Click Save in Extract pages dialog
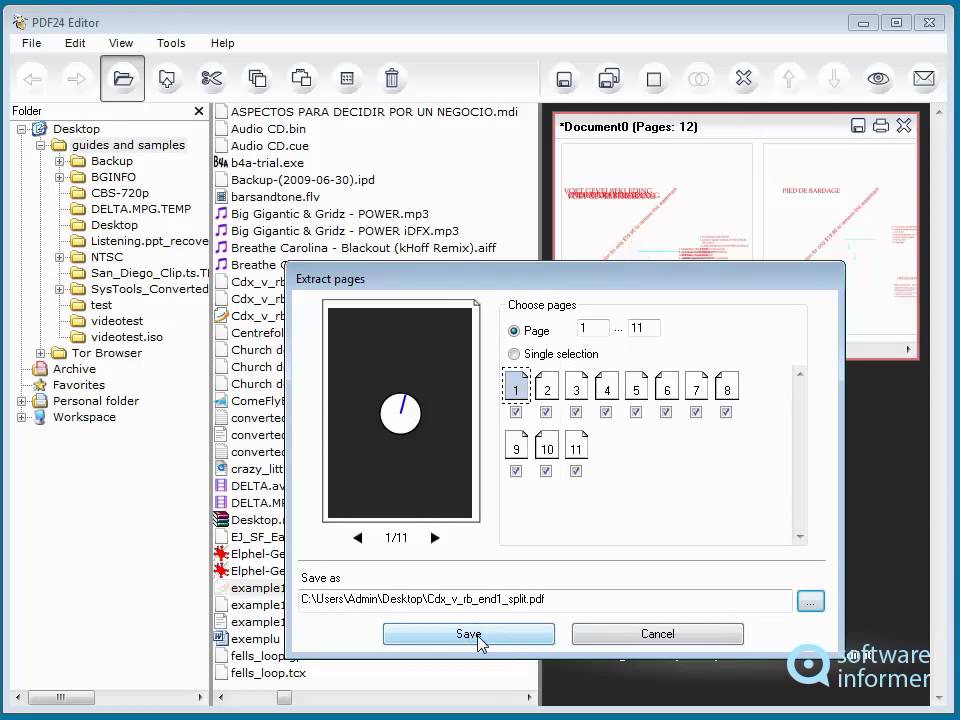Screen dimensions: 960x720 pos(468,634)
